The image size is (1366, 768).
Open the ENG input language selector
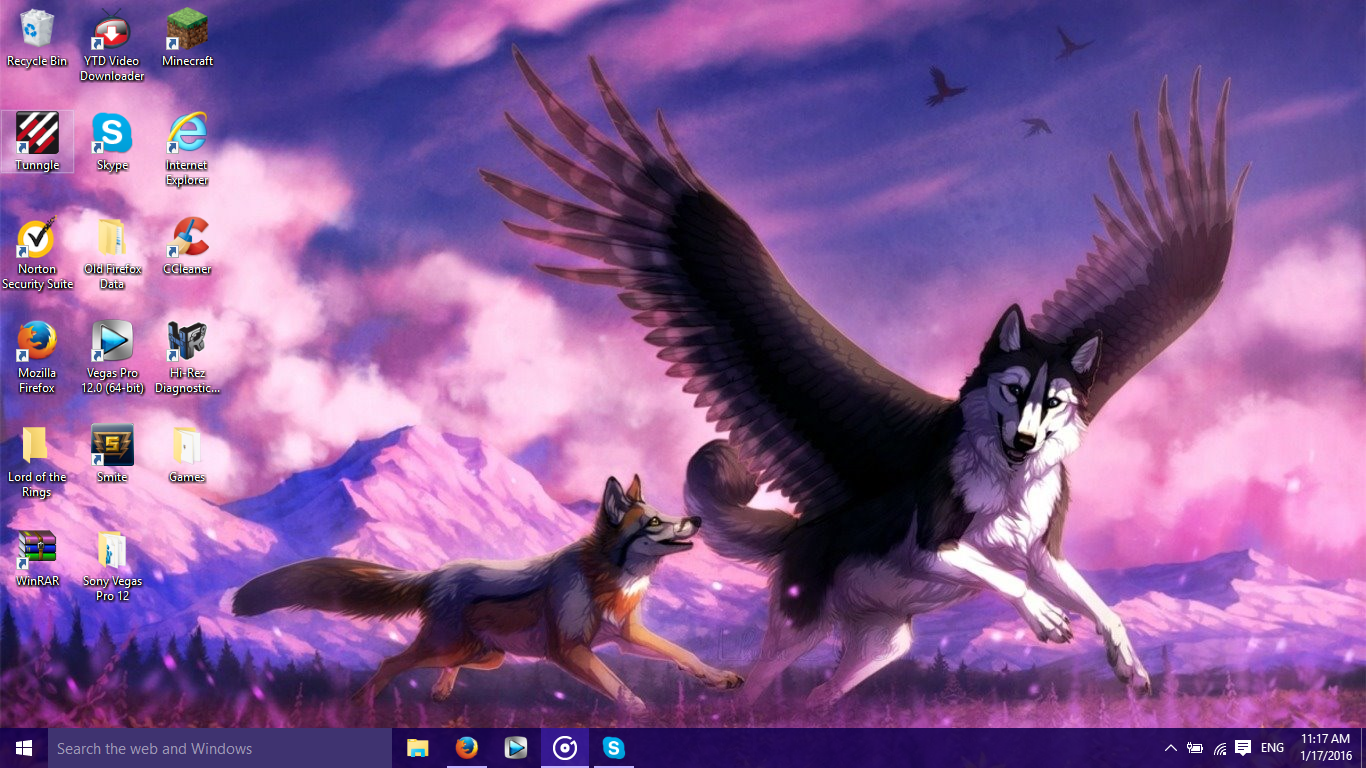1272,748
